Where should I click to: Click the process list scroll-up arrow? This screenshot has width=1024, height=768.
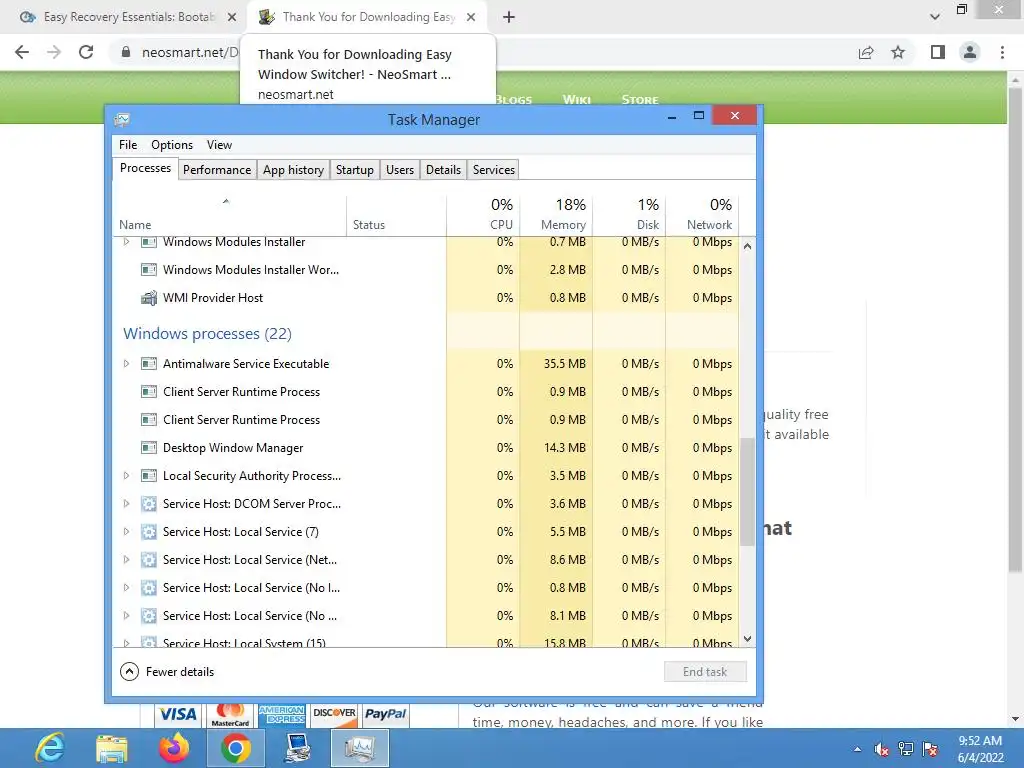[748, 246]
